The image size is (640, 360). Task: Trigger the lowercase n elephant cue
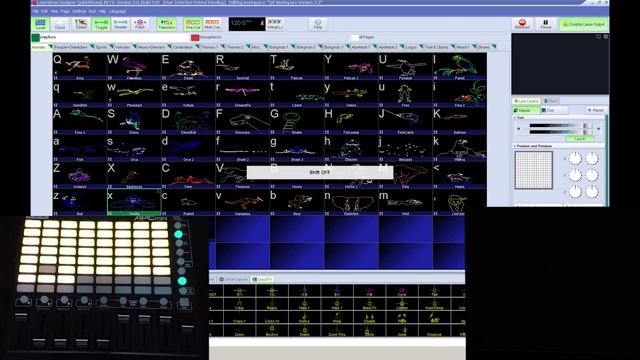click(x=351, y=202)
